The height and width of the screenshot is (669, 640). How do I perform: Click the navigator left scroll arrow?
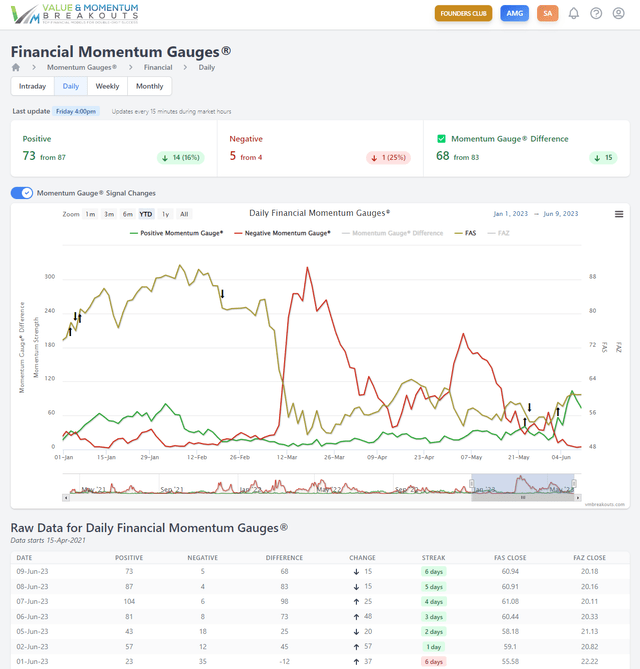pyautogui.click(x=66, y=497)
